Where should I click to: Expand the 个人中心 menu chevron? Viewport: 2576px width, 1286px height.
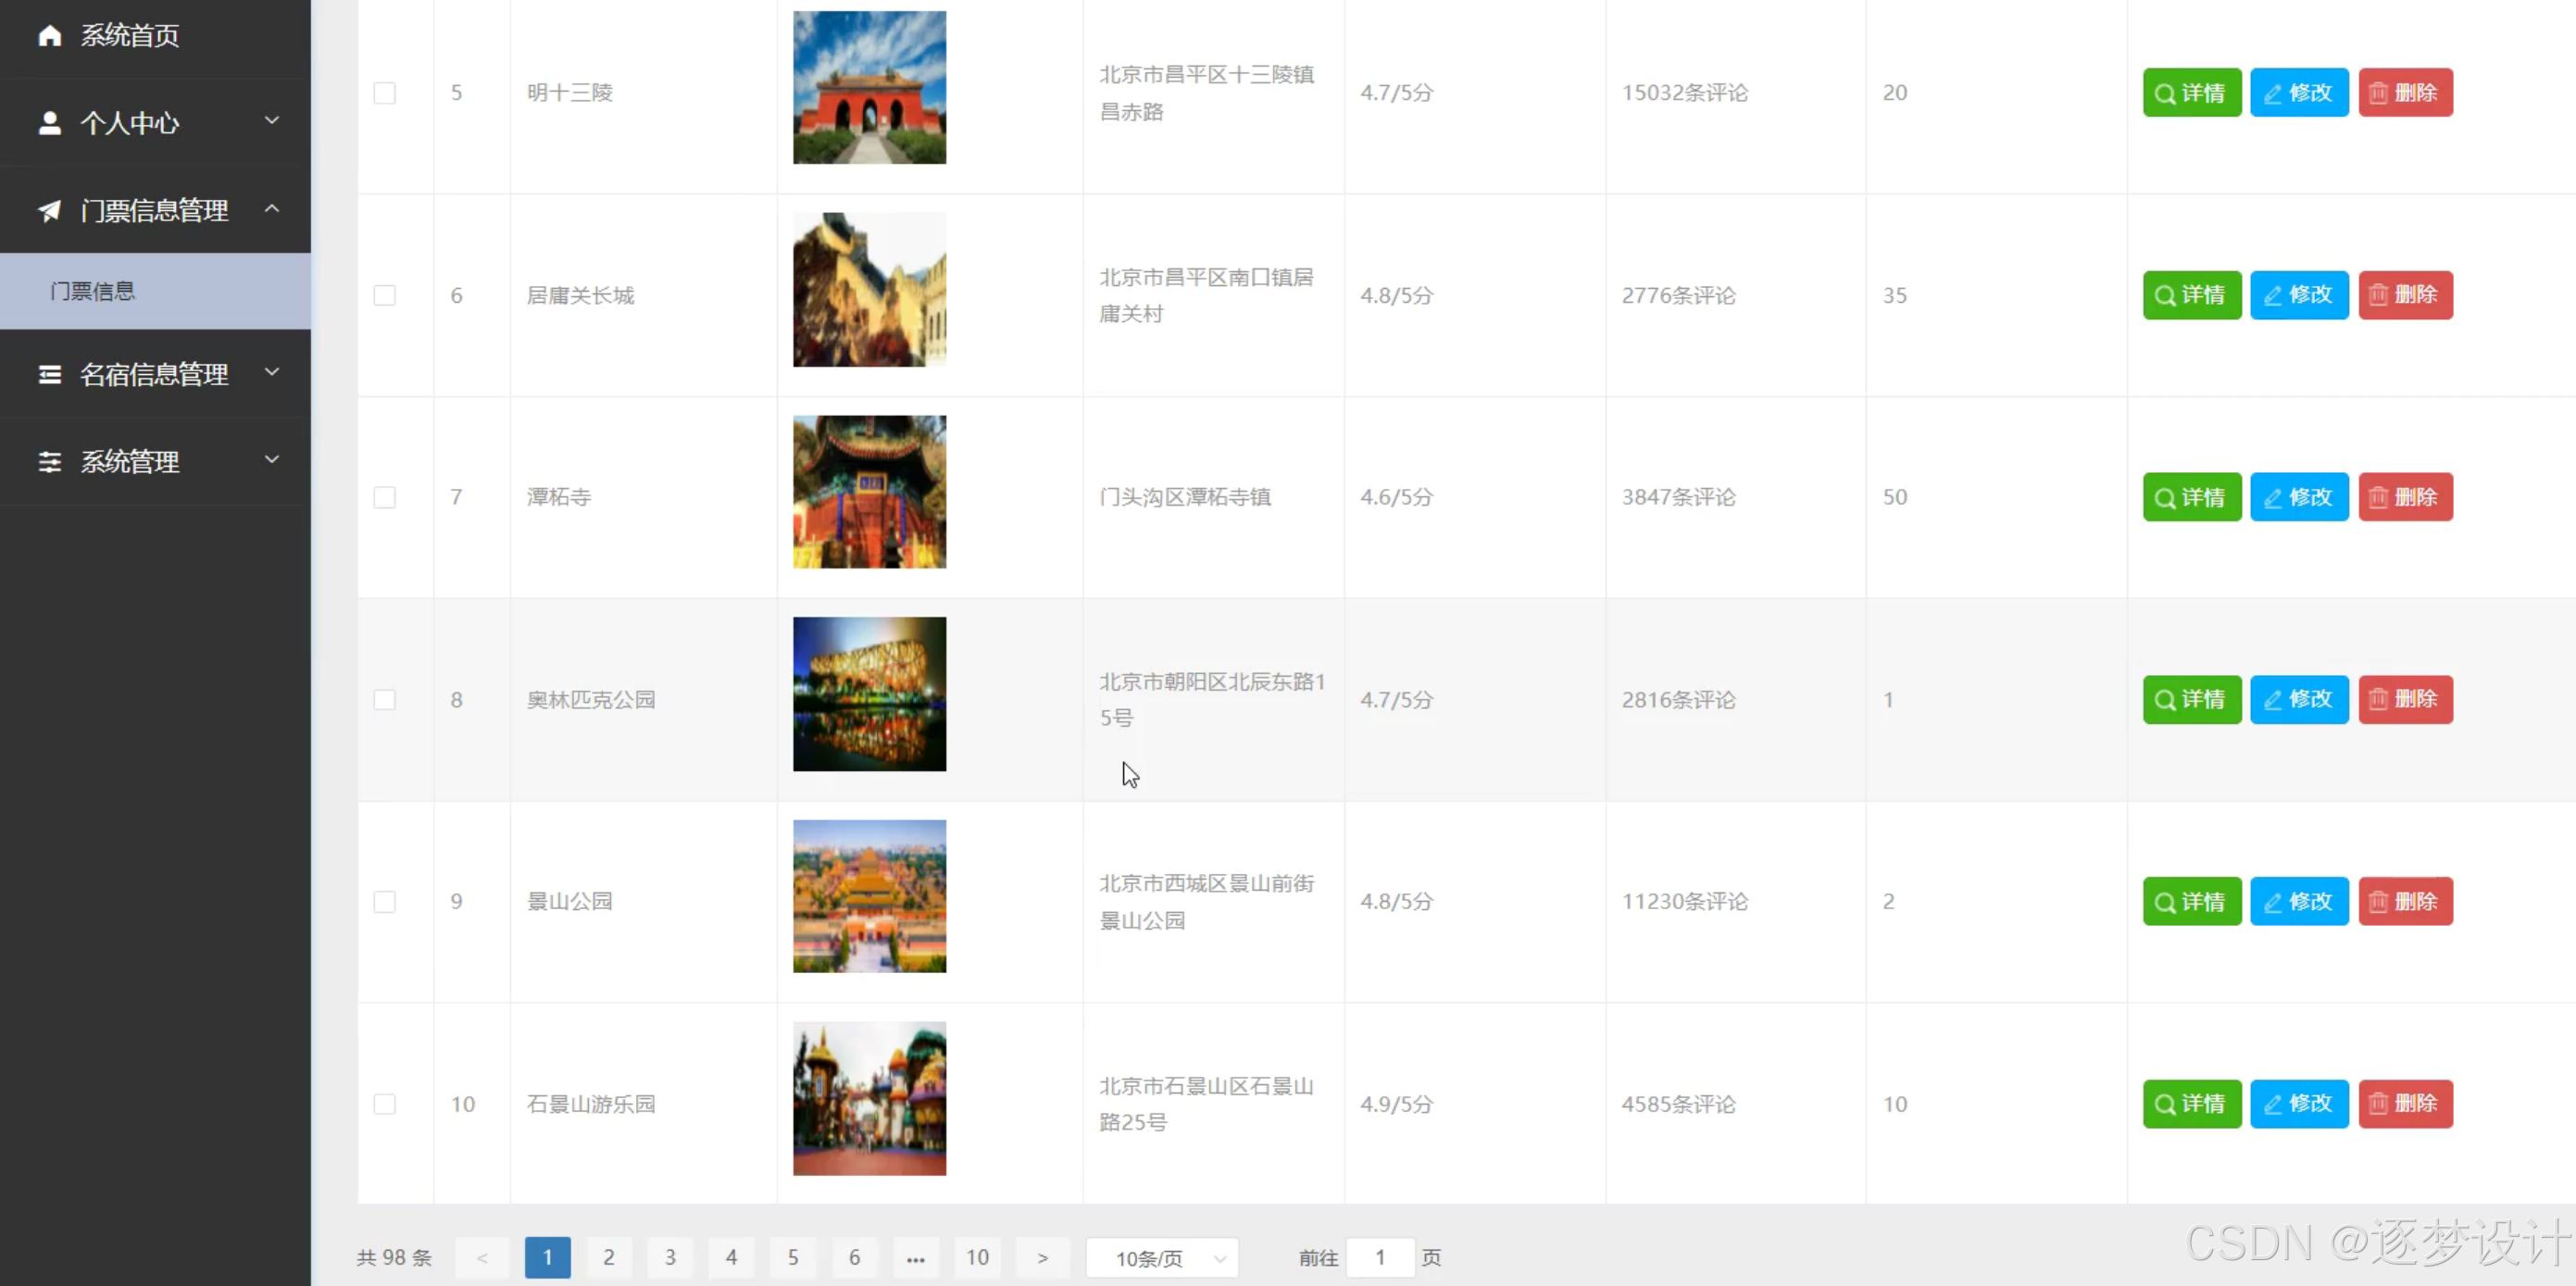(271, 121)
